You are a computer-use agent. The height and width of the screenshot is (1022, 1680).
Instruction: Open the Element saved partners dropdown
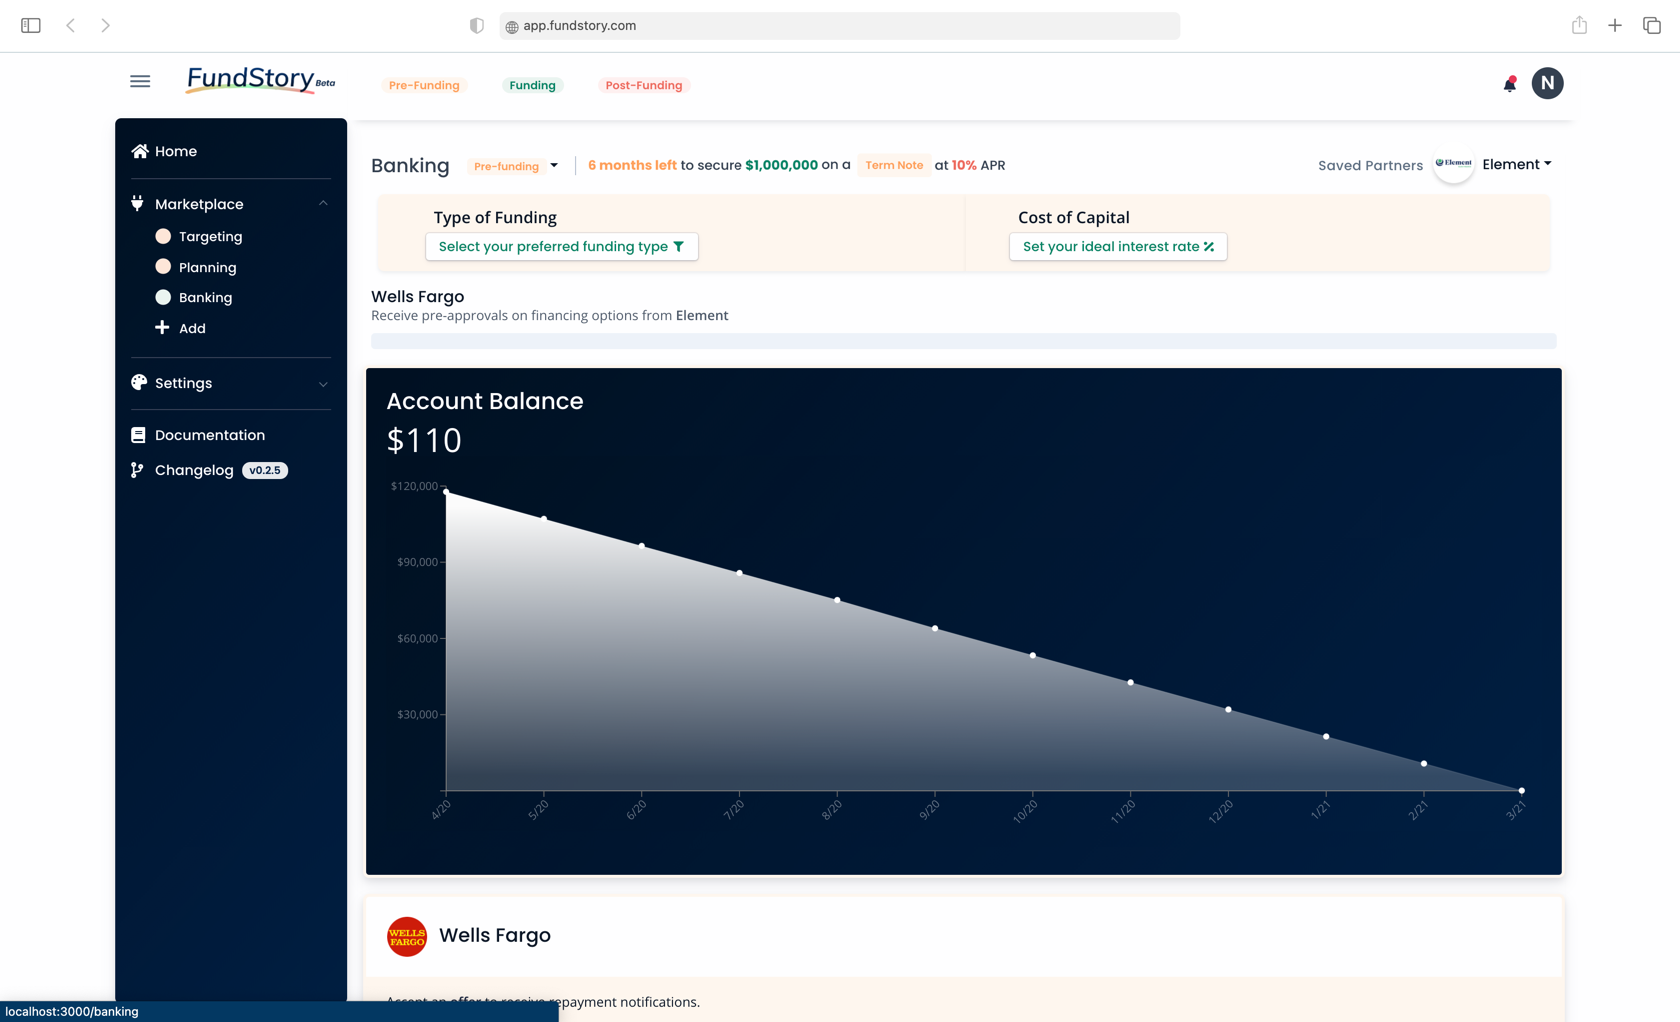1516,165
